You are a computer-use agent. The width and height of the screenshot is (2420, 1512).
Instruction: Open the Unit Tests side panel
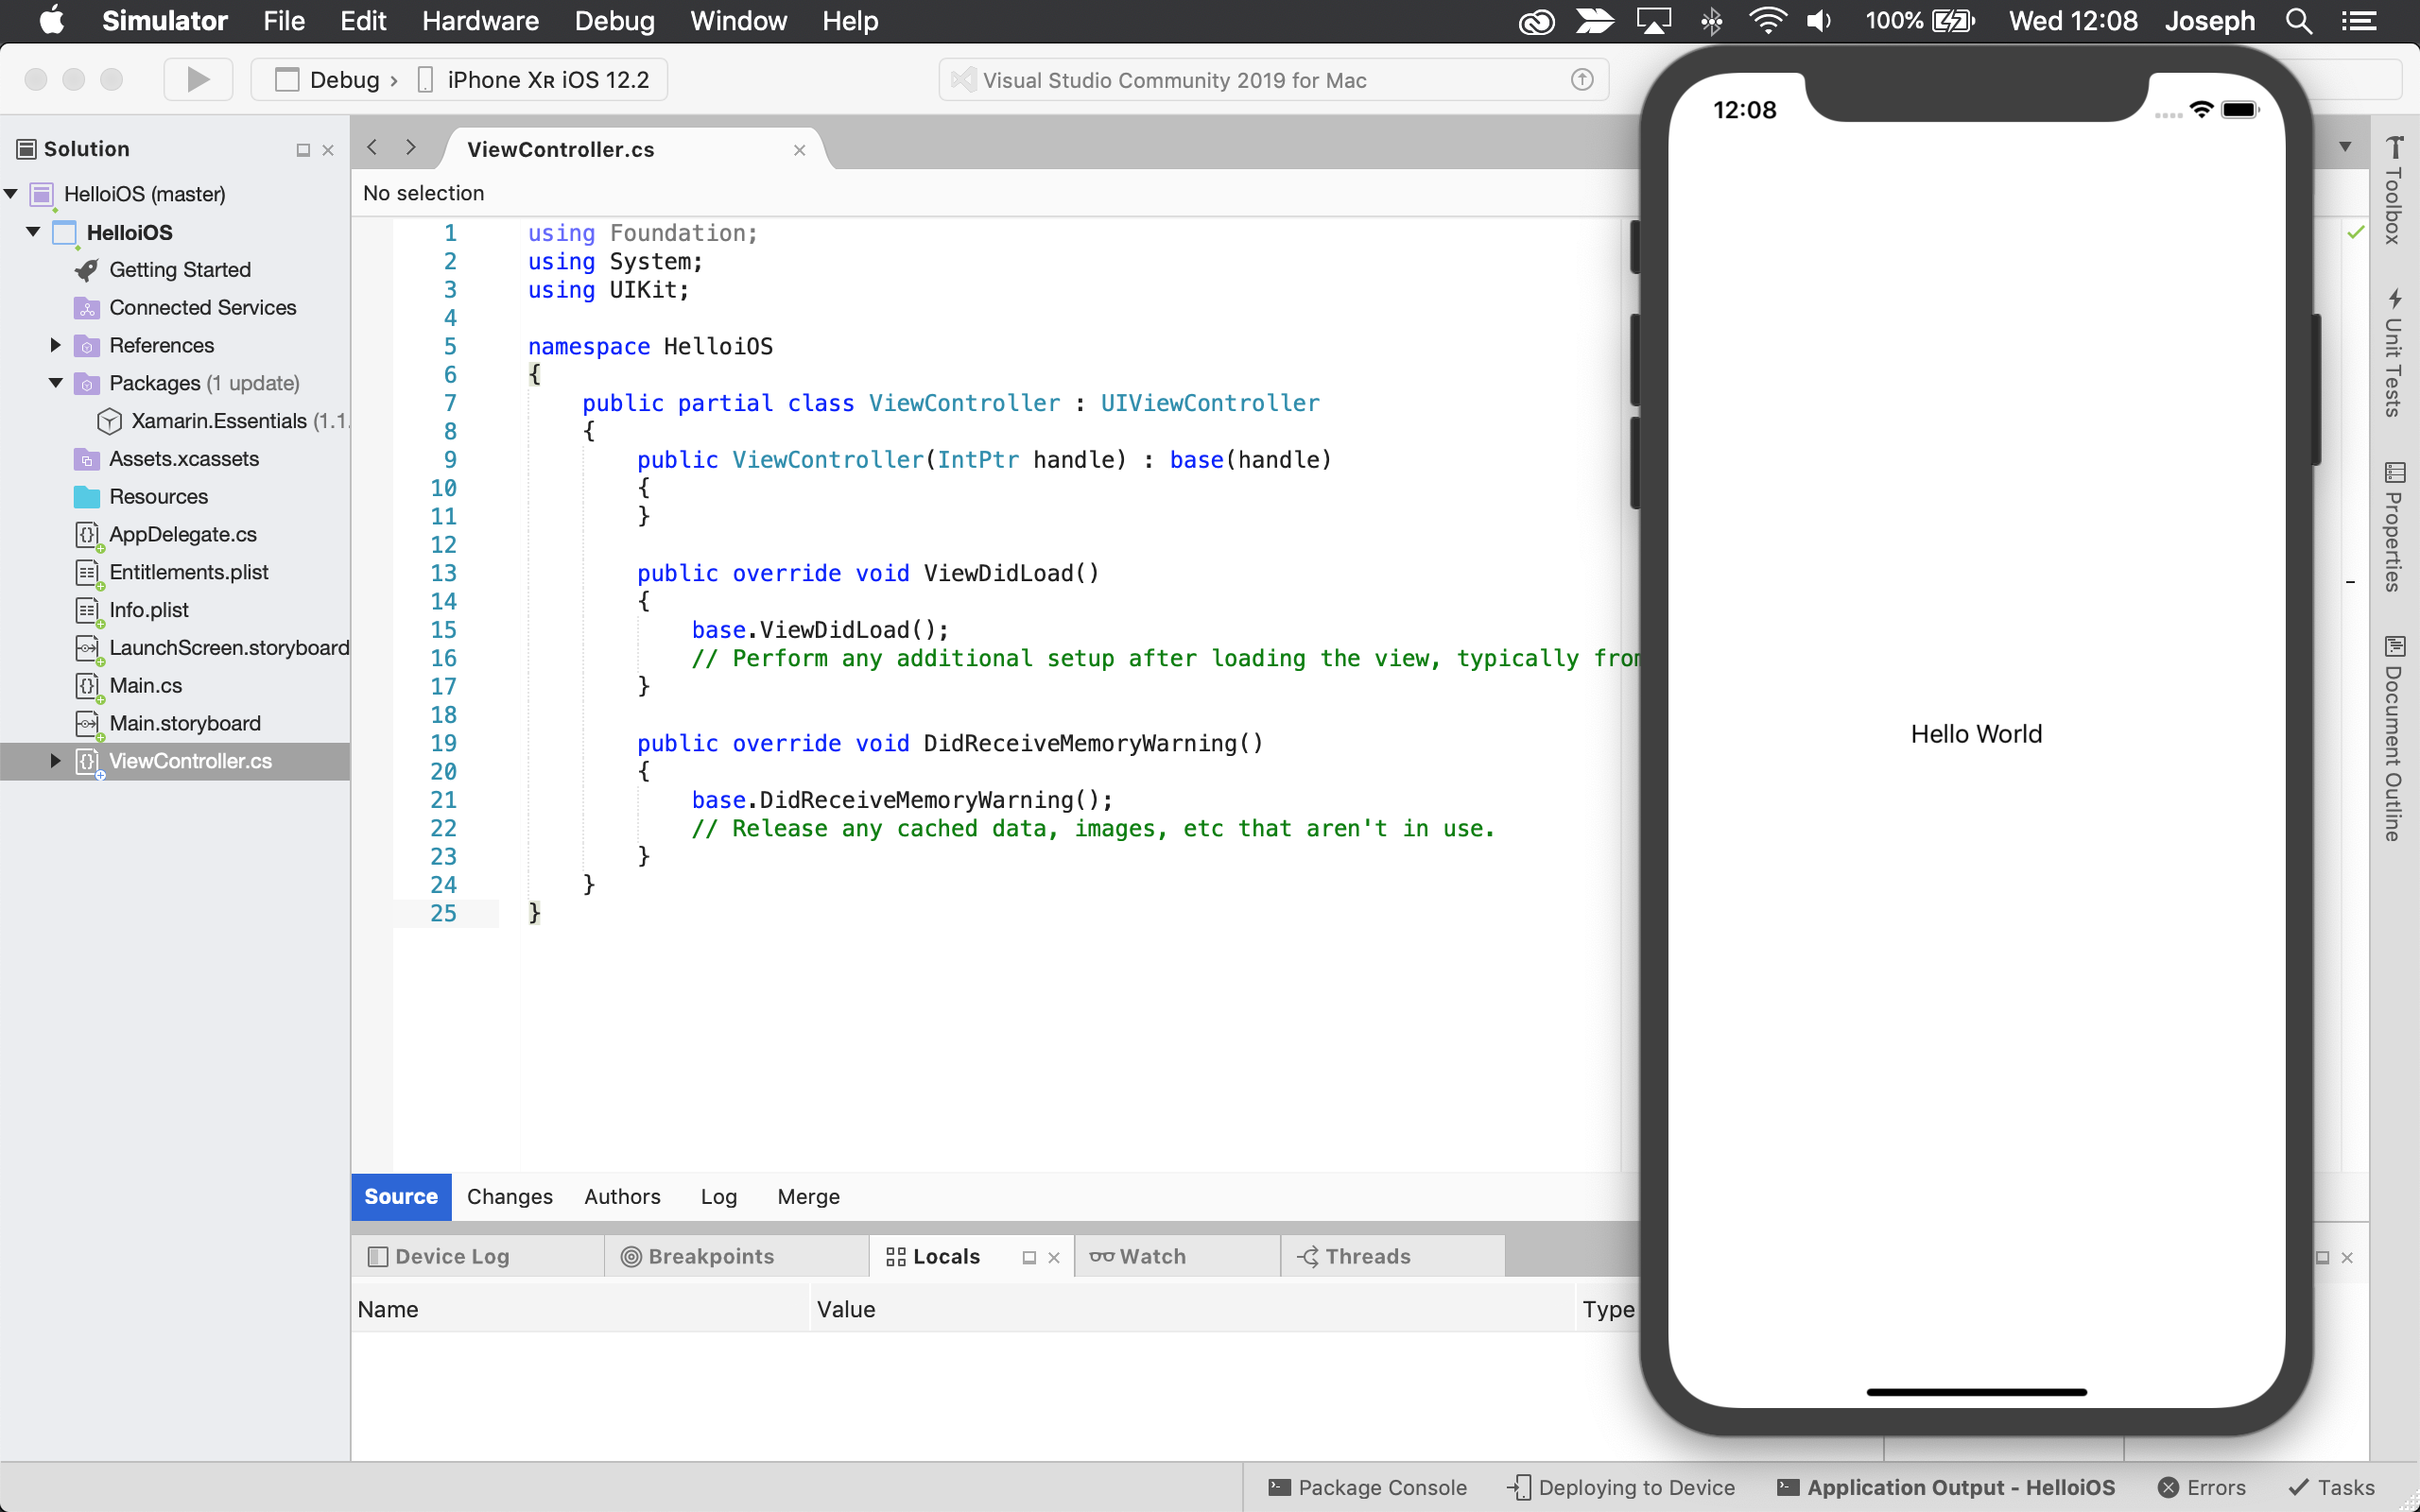pyautogui.click(x=2394, y=353)
